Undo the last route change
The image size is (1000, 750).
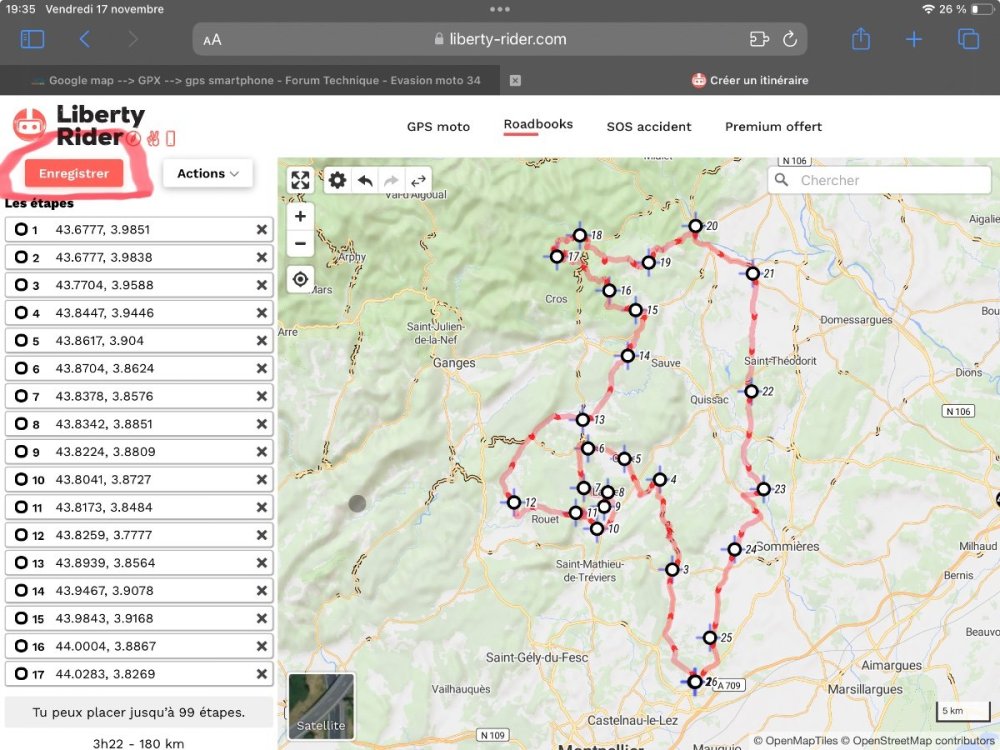tap(365, 180)
